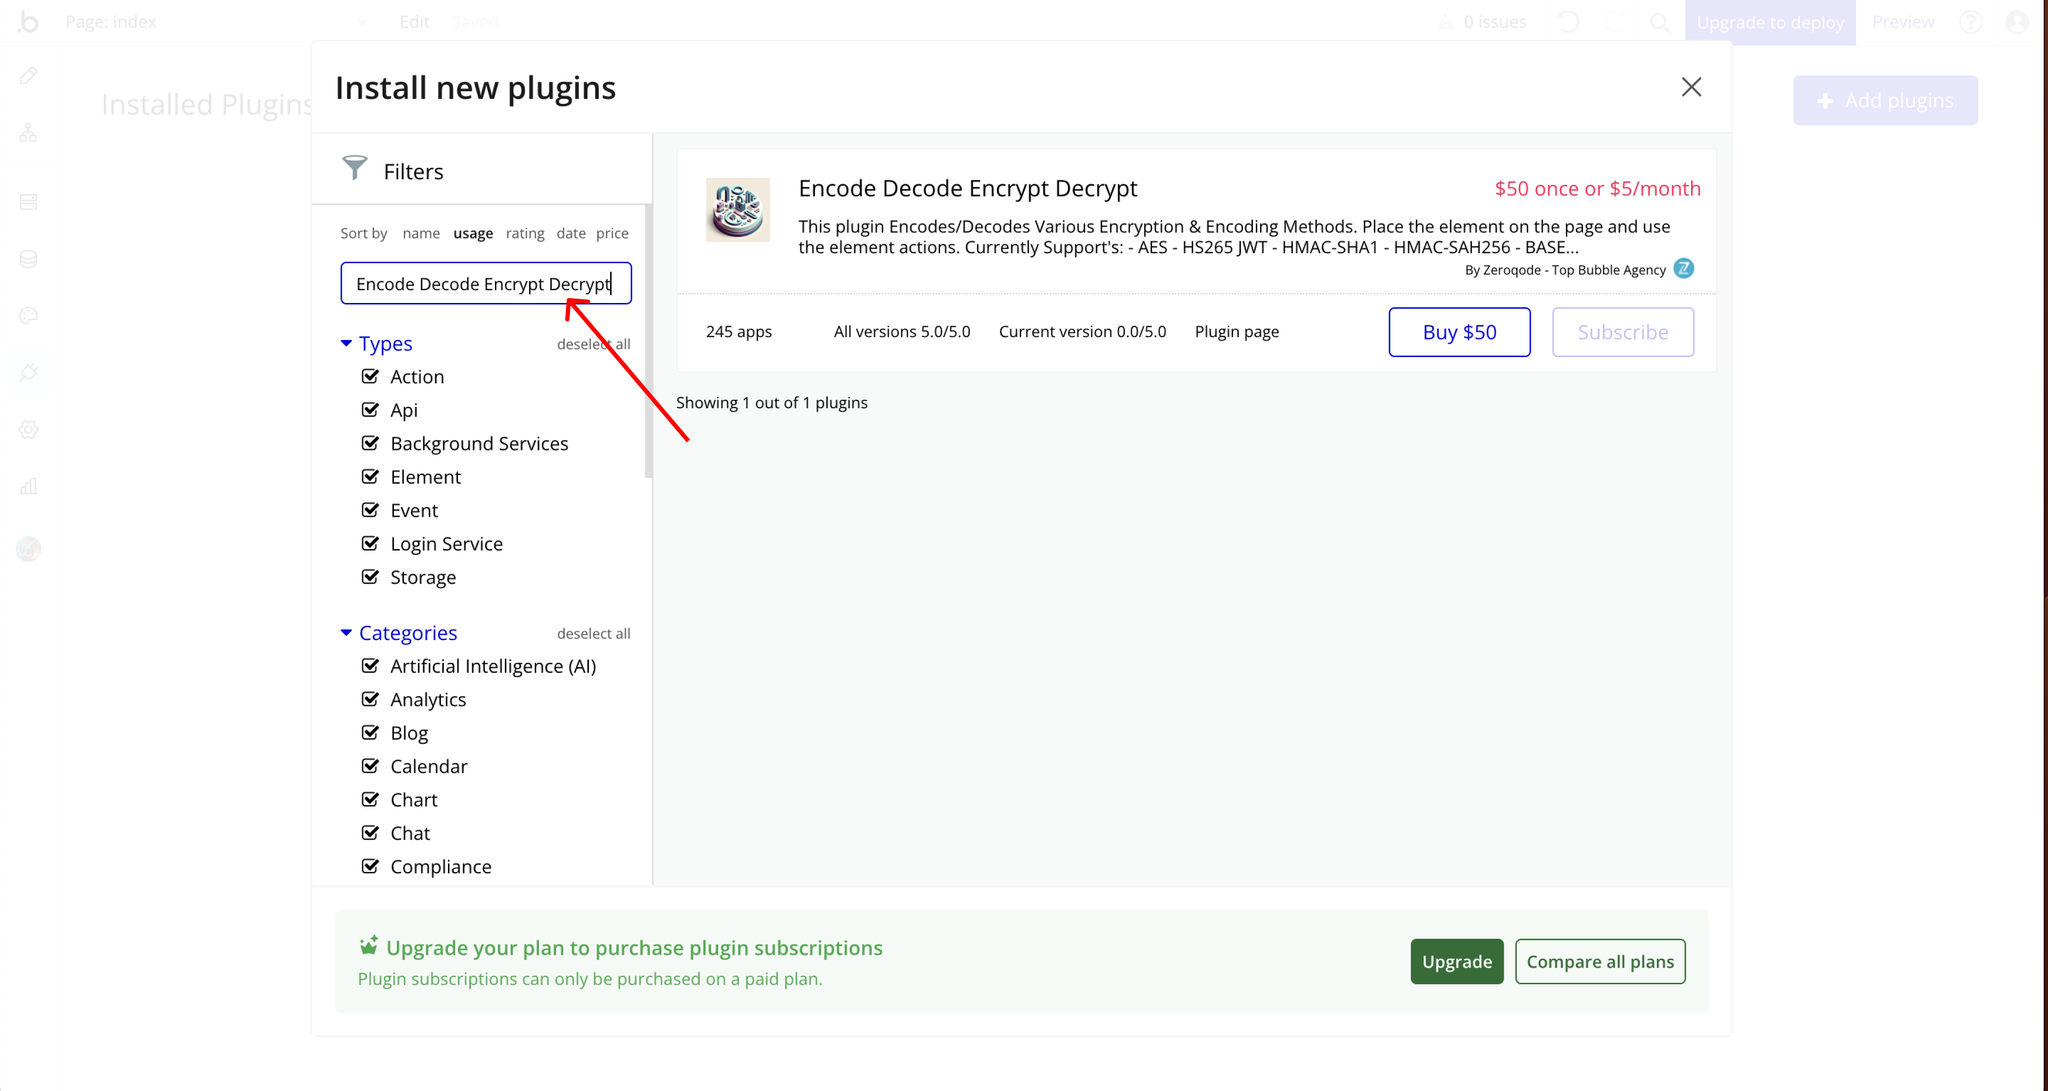The height and width of the screenshot is (1091, 2048).
Task: Click the Zeroqode agency badge icon
Action: click(1684, 269)
